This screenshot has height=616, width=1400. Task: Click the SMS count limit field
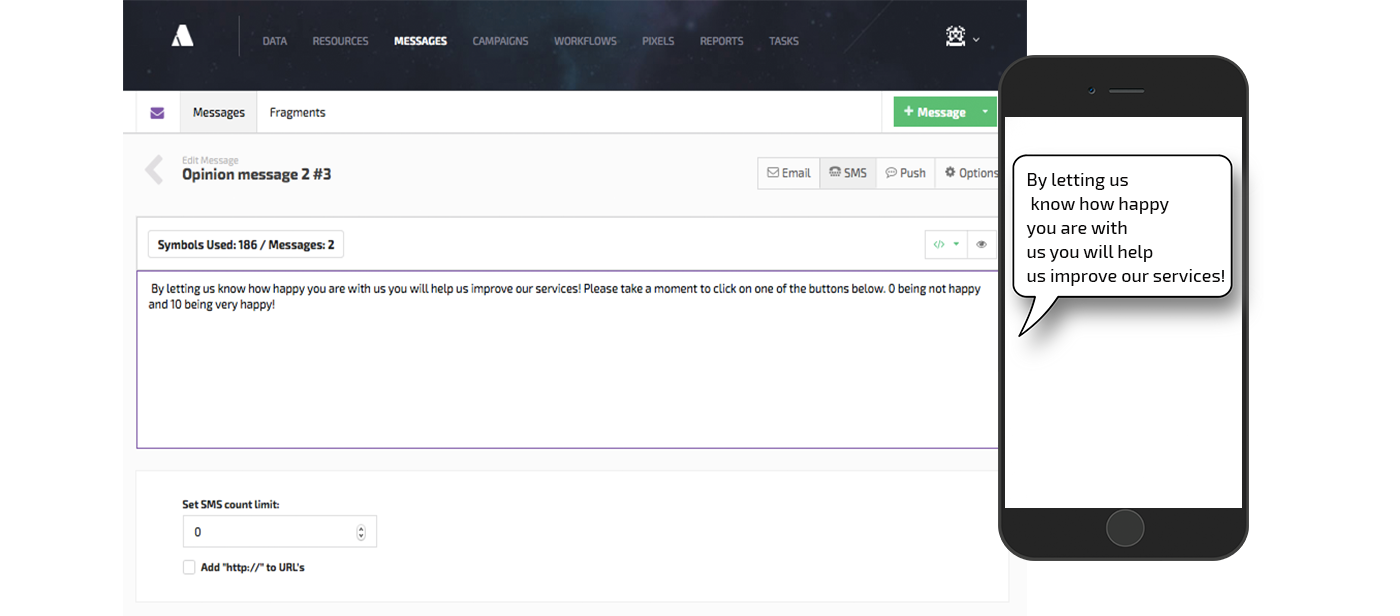279,532
